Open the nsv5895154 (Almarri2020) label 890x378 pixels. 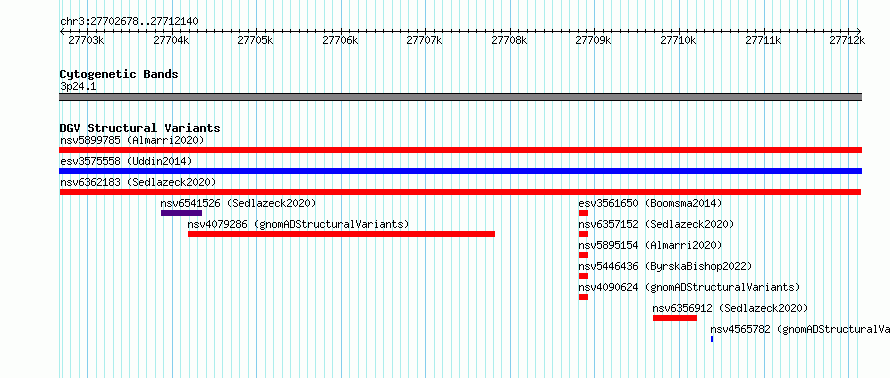tap(650, 245)
